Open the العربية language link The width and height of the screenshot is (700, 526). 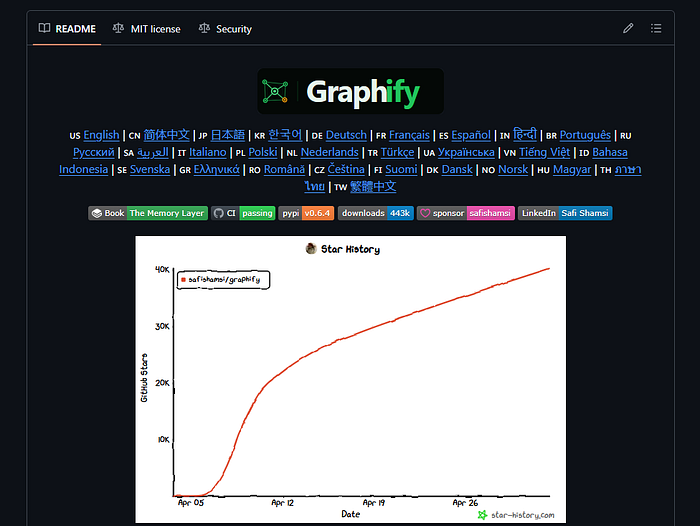click(x=153, y=152)
